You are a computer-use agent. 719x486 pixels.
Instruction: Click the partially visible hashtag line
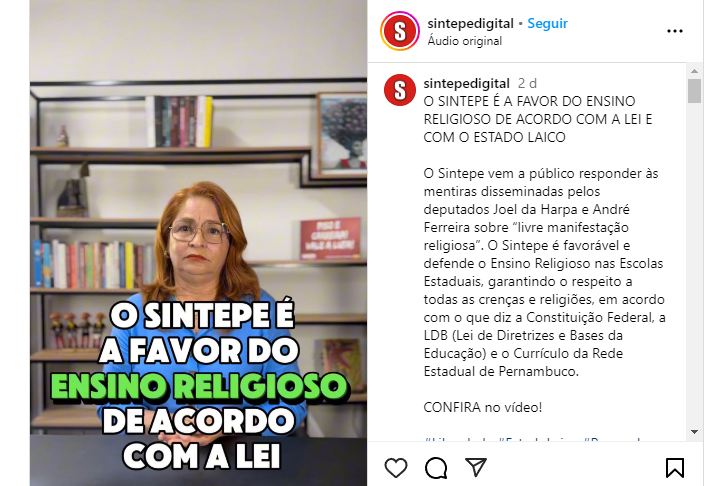coord(532,440)
